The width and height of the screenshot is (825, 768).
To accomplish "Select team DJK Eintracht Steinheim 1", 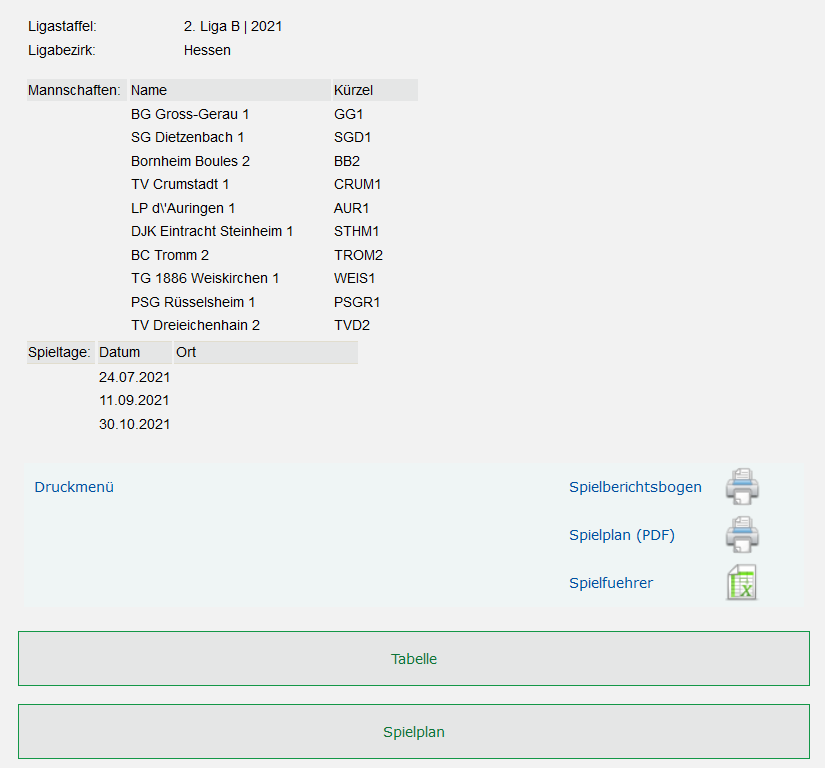I will pyautogui.click(x=212, y=231).
